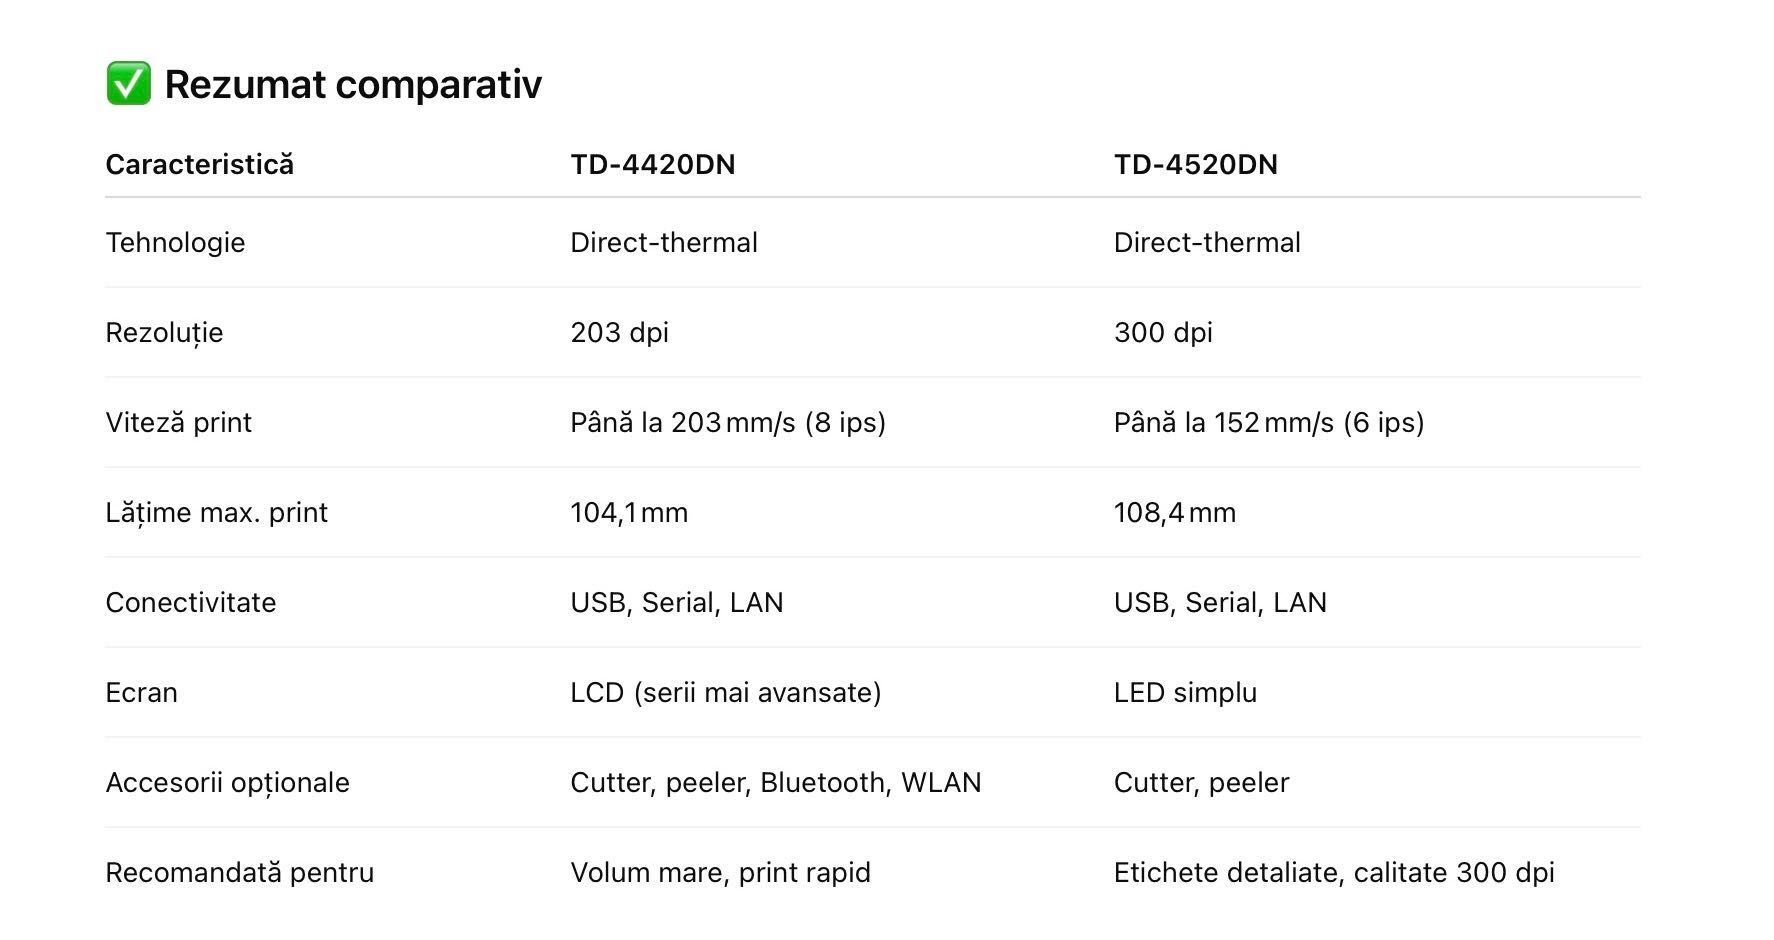The width and height of the screenshot is (1774, 940).
Task: Select the TD-4420DN column header
Action: (652, 164)
